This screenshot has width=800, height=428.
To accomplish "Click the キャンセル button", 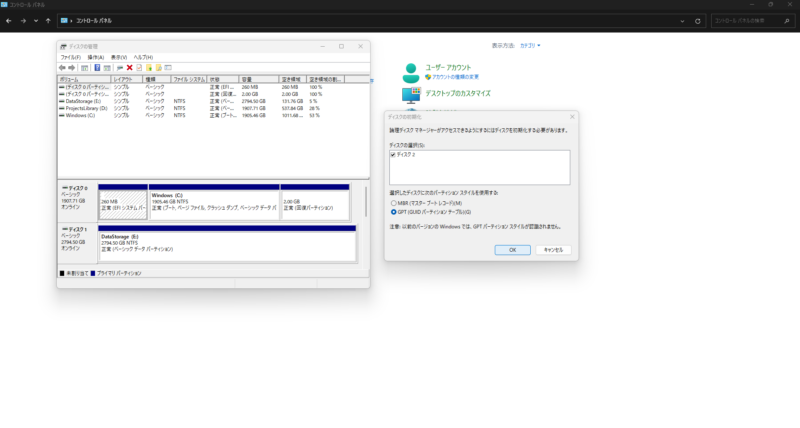I will 554,250.
